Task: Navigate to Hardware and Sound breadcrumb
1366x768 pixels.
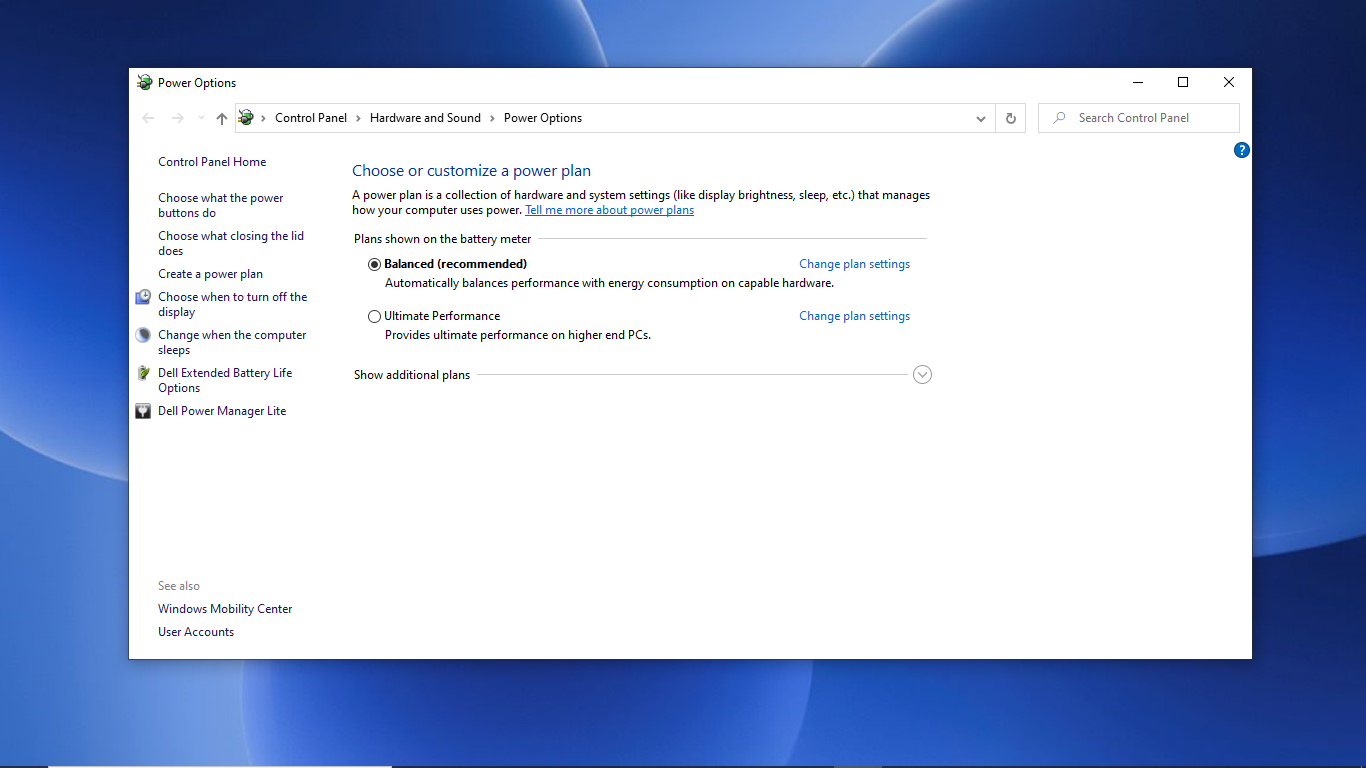Action: click(425, 118)
